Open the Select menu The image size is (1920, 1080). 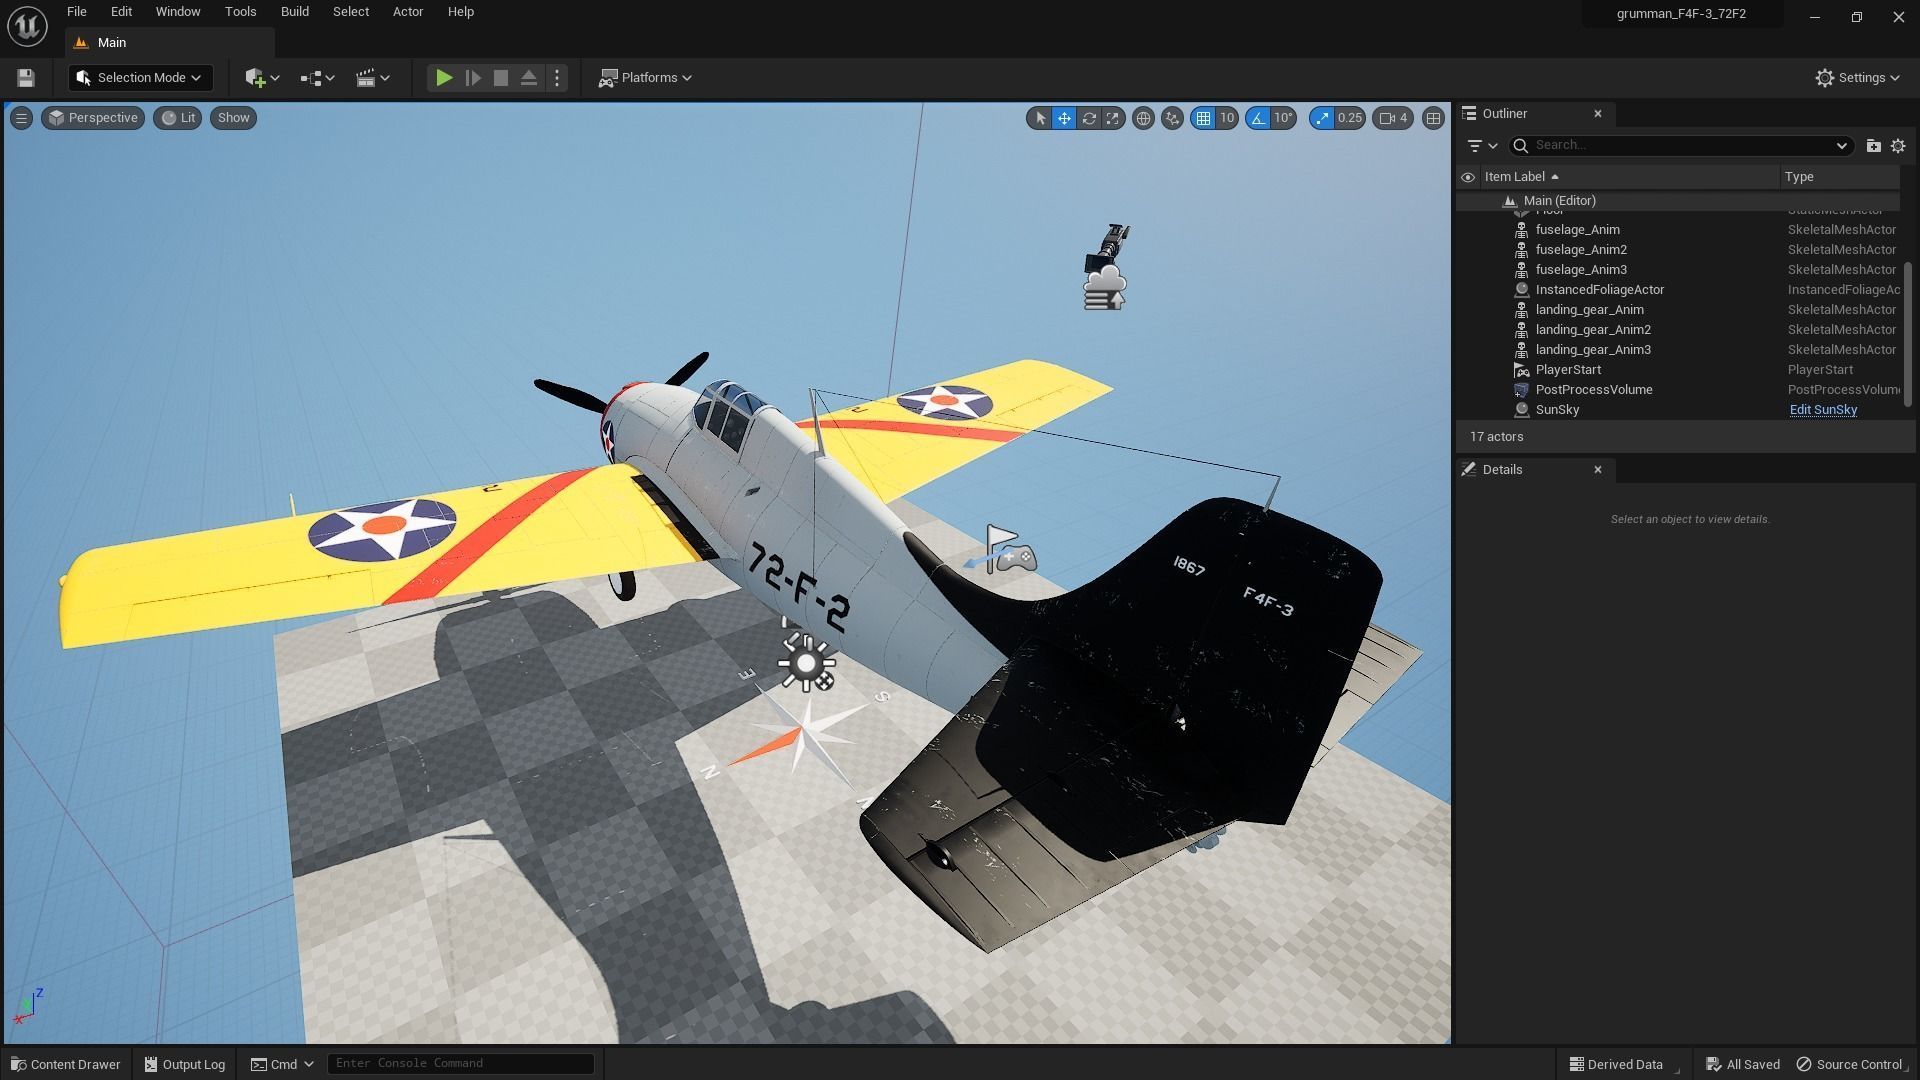351,12
